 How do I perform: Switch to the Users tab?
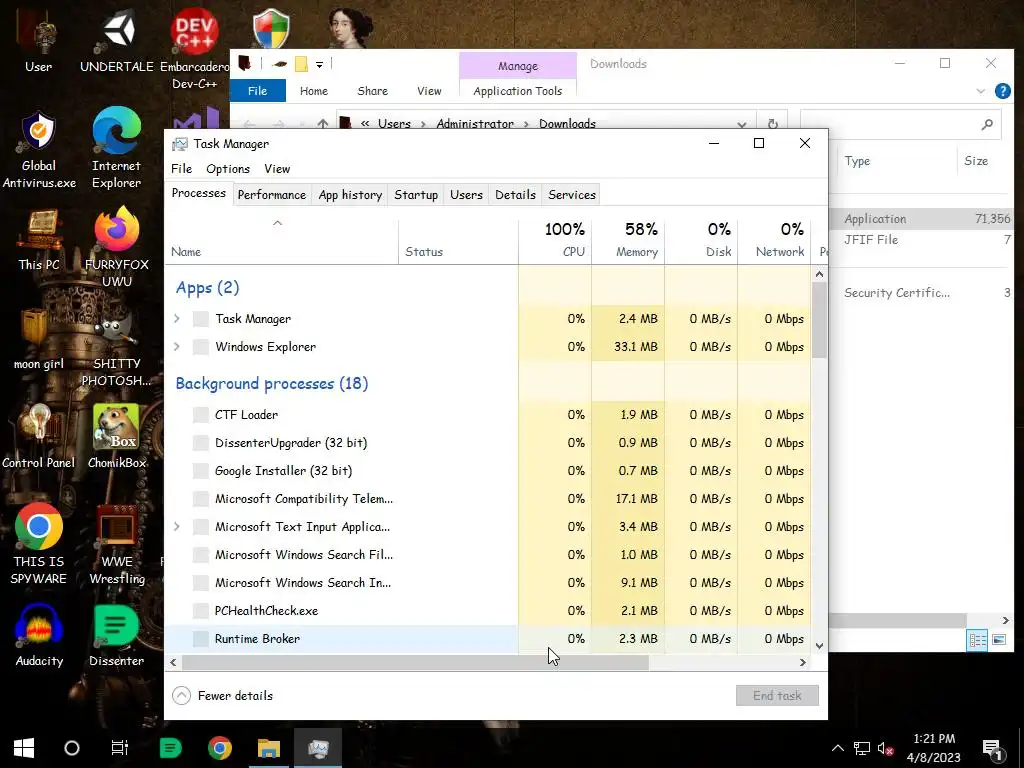pos(466,195)
